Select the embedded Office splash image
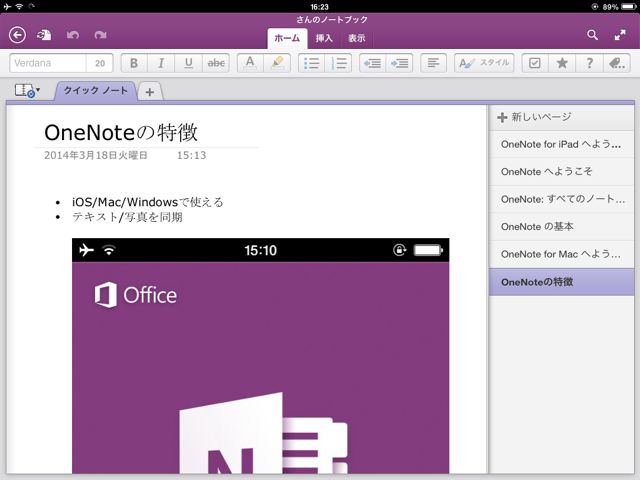This screenshot has width=640, height=480. tap(260, 356)
